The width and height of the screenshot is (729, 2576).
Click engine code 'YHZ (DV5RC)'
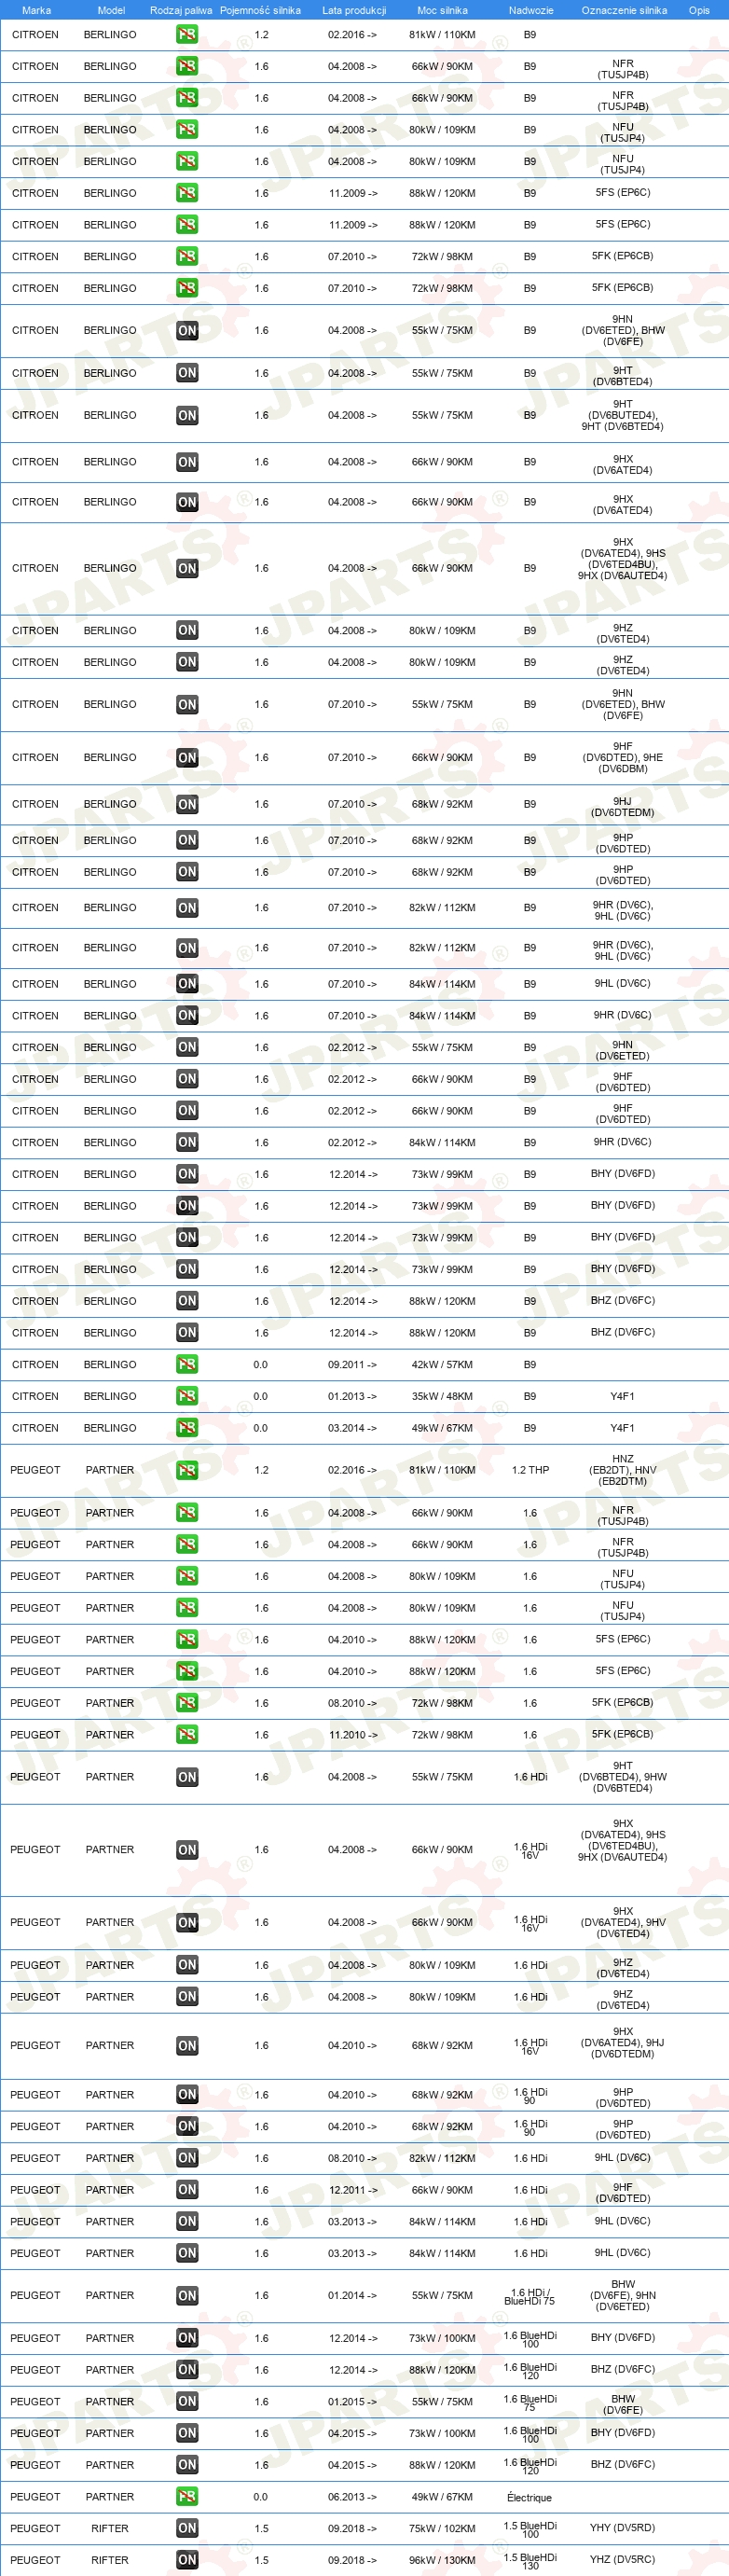click(622, 2560)
